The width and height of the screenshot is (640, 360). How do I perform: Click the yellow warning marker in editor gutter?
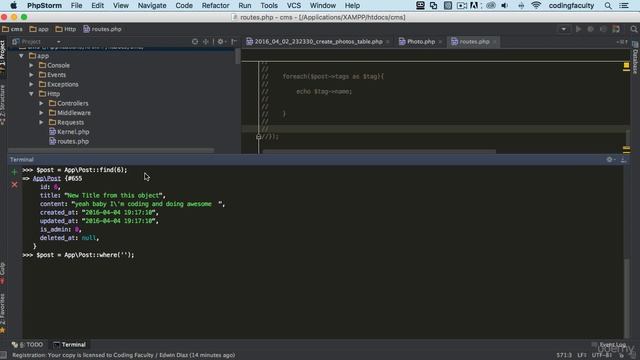[626, 65]
